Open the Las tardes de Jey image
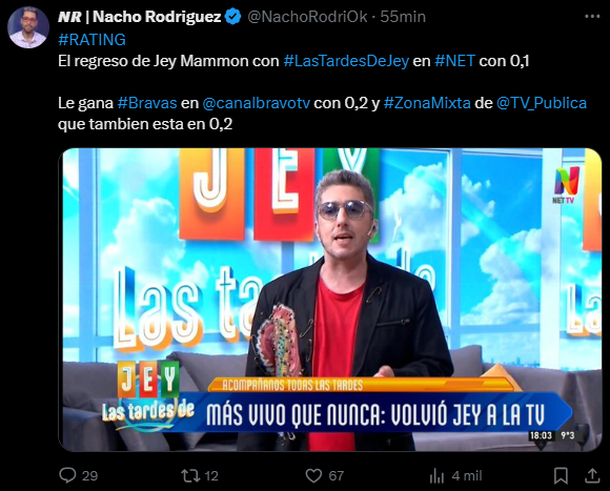 [x=330, y=300]
